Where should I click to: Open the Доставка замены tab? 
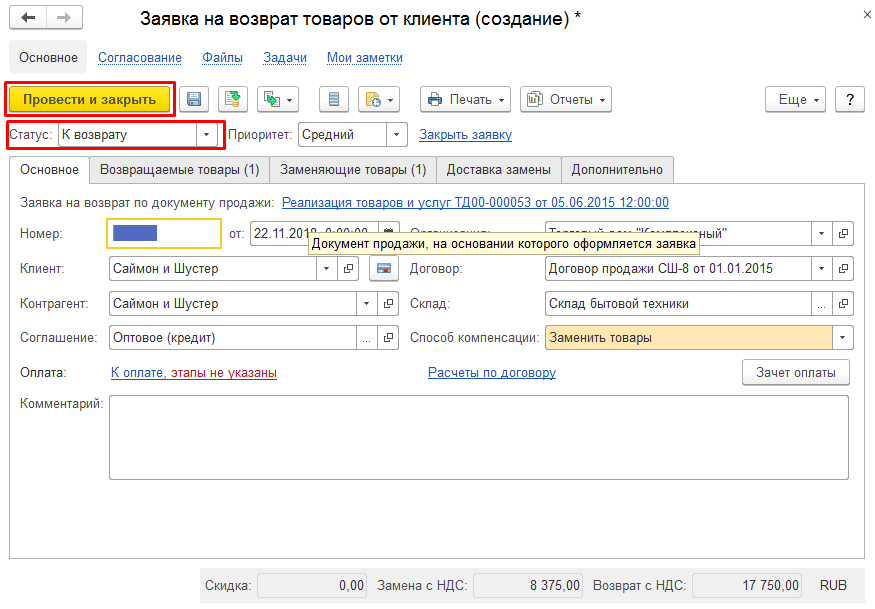click(498, 170)
